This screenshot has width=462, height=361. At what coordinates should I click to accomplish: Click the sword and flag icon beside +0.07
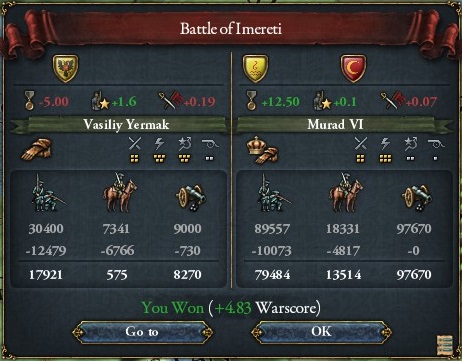tap(393, 100)
